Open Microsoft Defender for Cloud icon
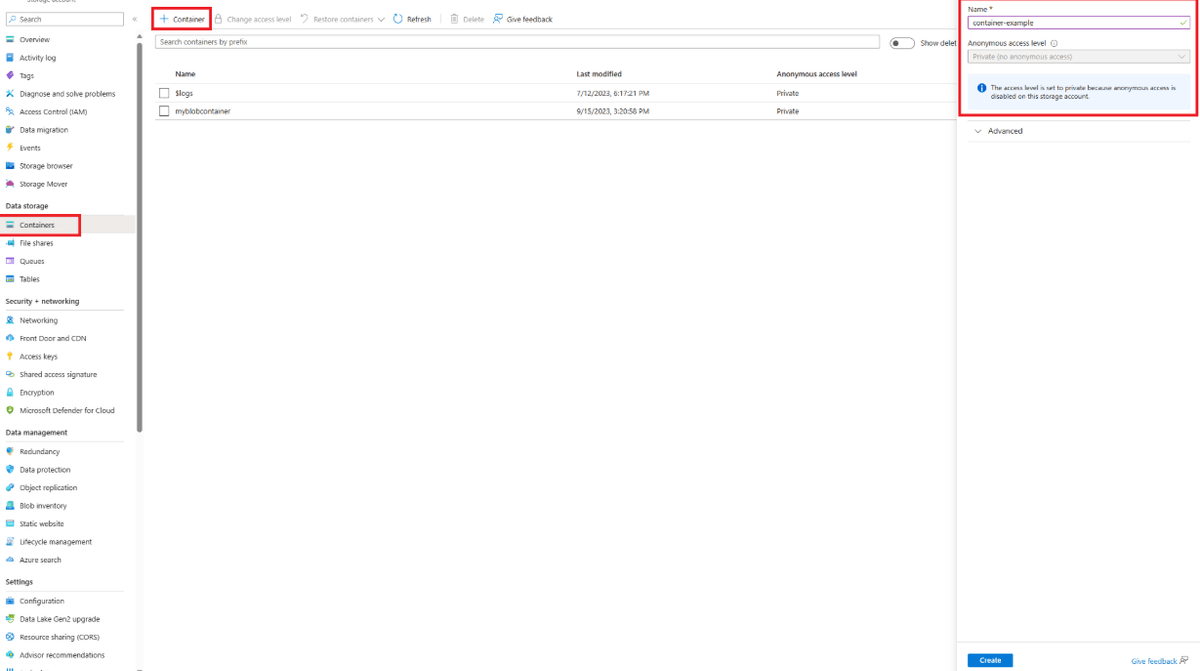The width and height of the screenshot is (1200, 671). (10, 410)
